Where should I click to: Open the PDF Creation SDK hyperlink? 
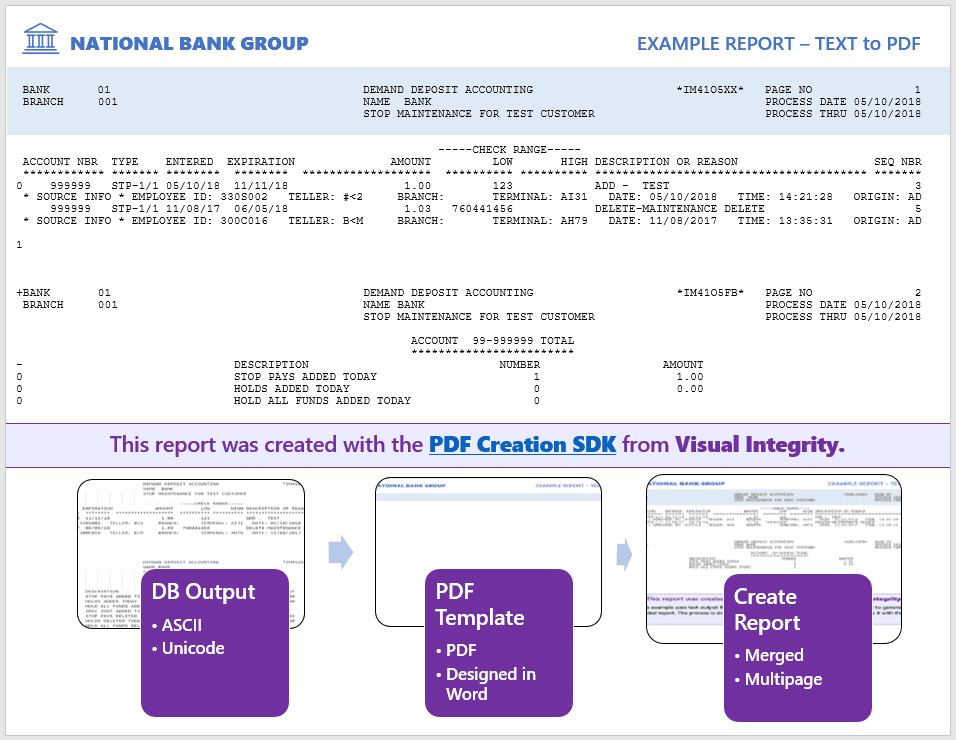coord(523,444)
